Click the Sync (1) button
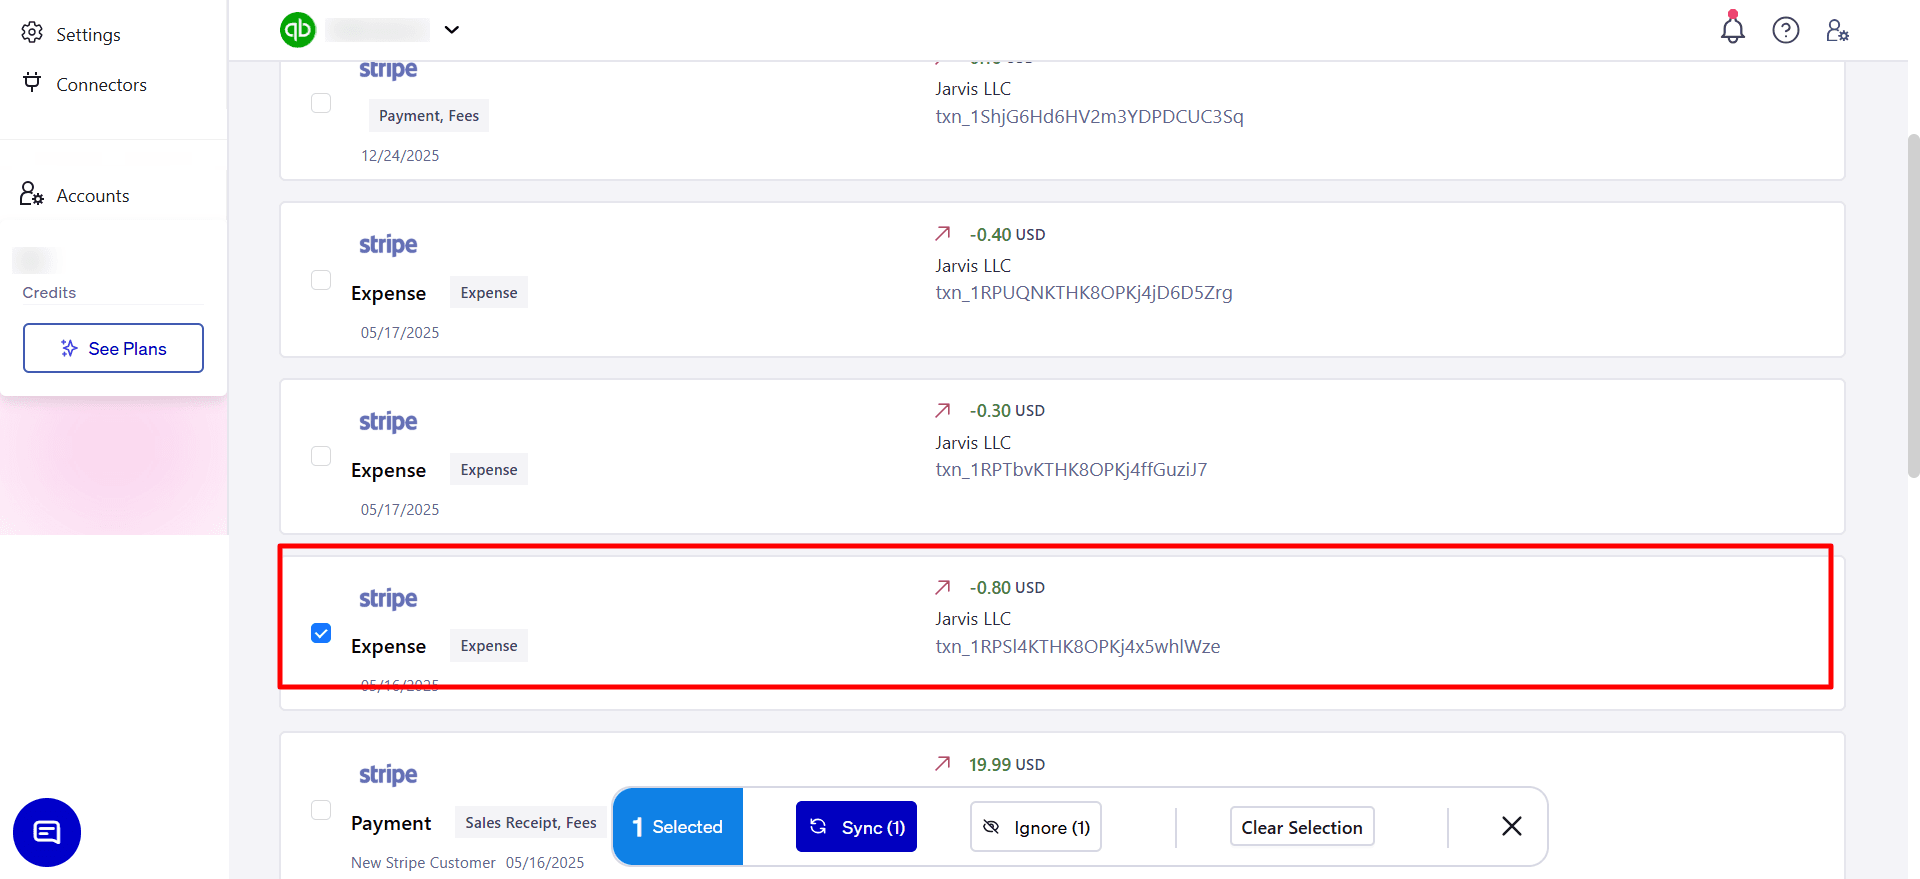Image resolution: width=1920 pixels, height=879 pixels. 856,827
